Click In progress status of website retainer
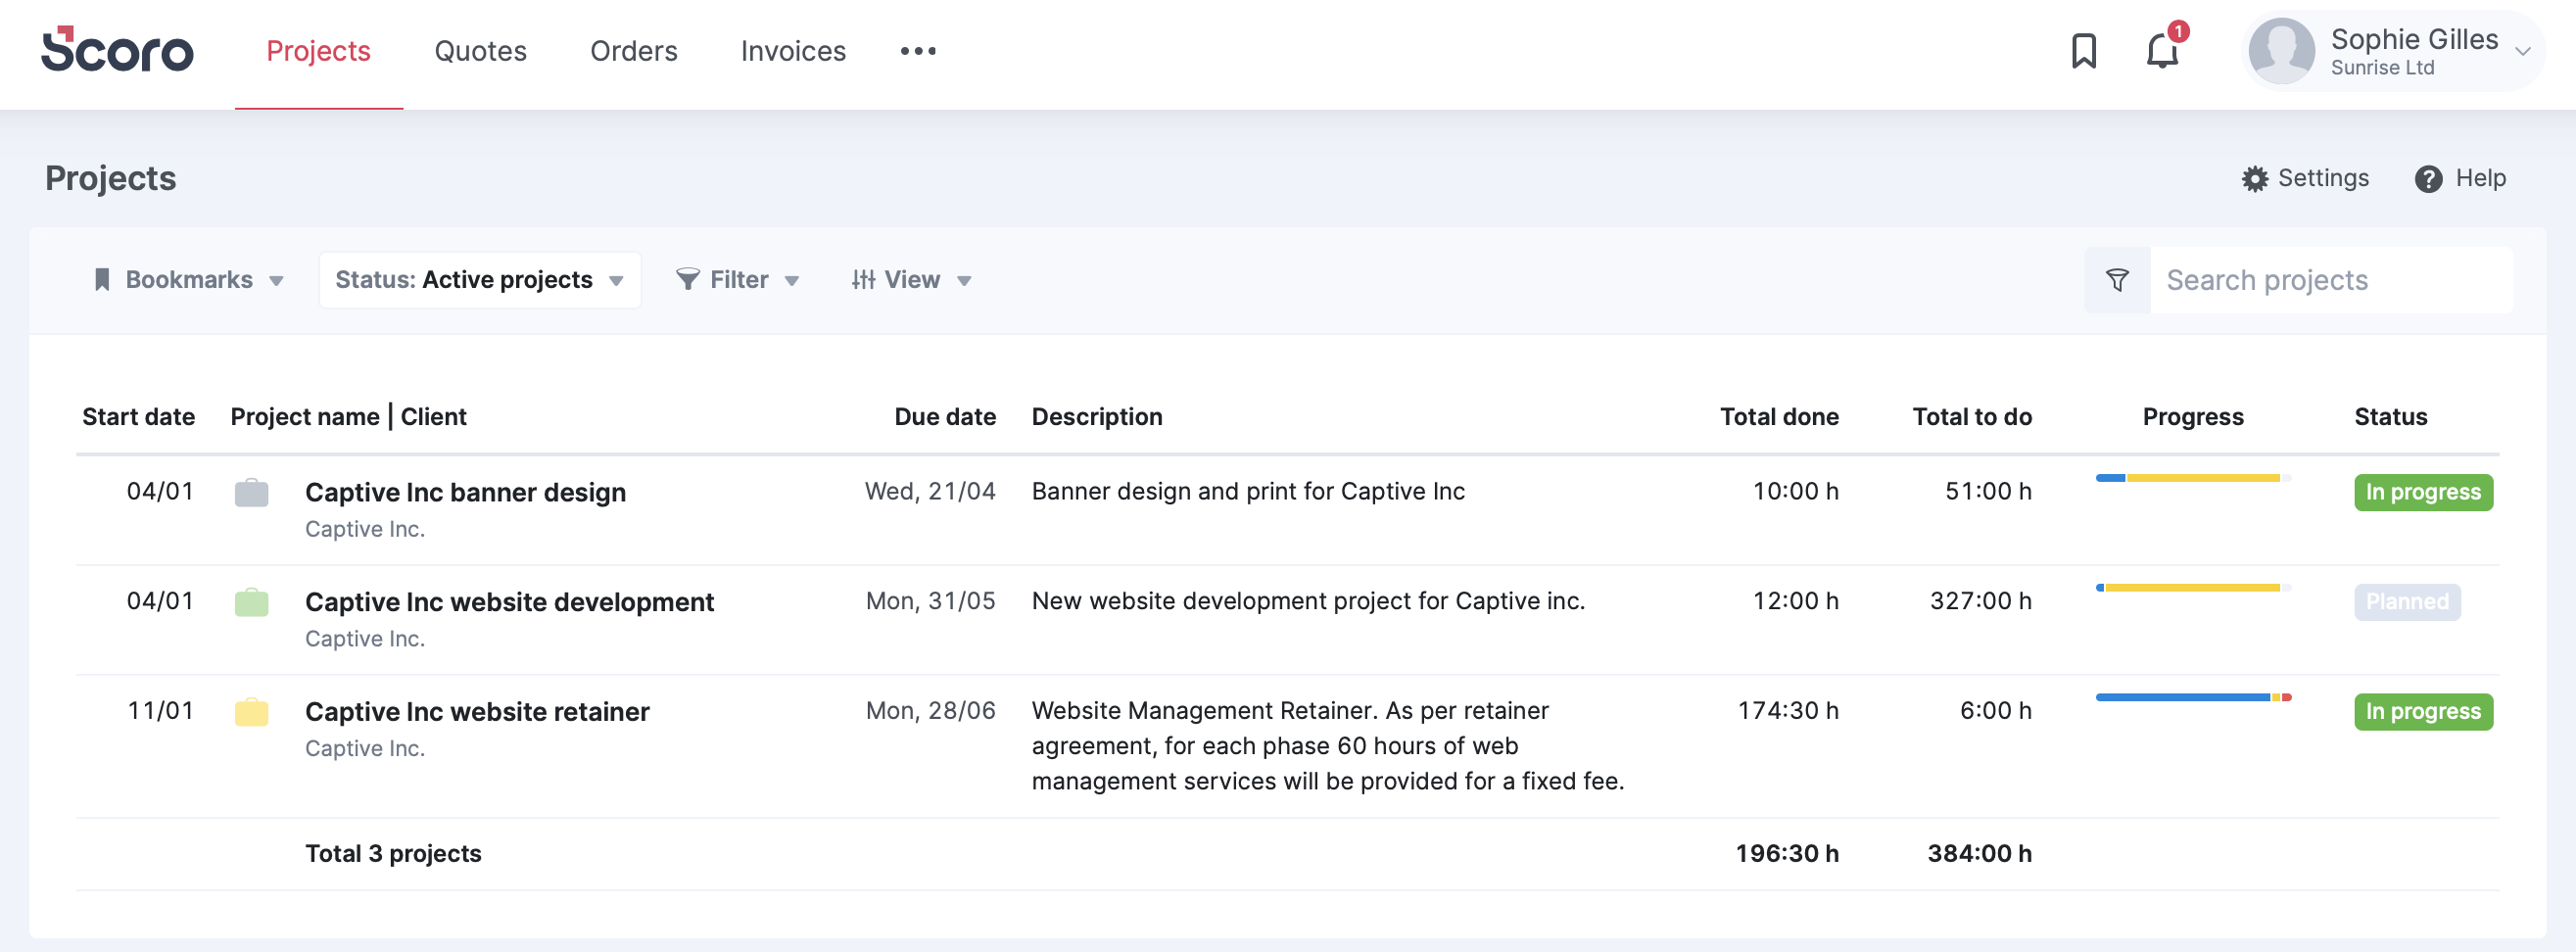 [2423, 712]
